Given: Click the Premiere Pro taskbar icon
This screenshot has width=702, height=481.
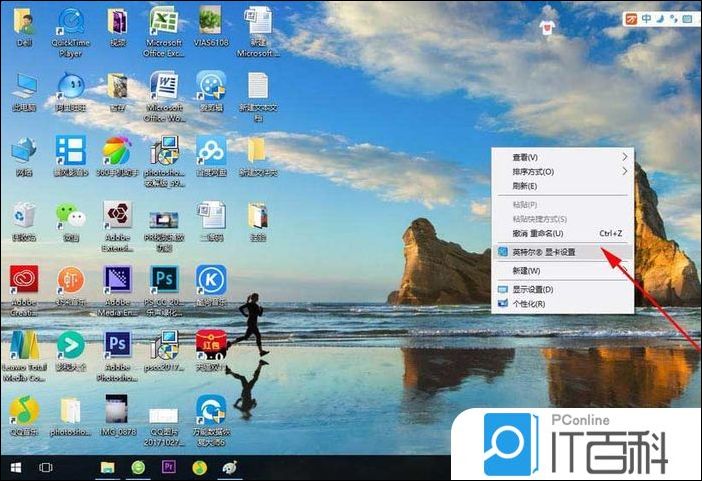Looking at the screenshot, I should coord(168,467).
